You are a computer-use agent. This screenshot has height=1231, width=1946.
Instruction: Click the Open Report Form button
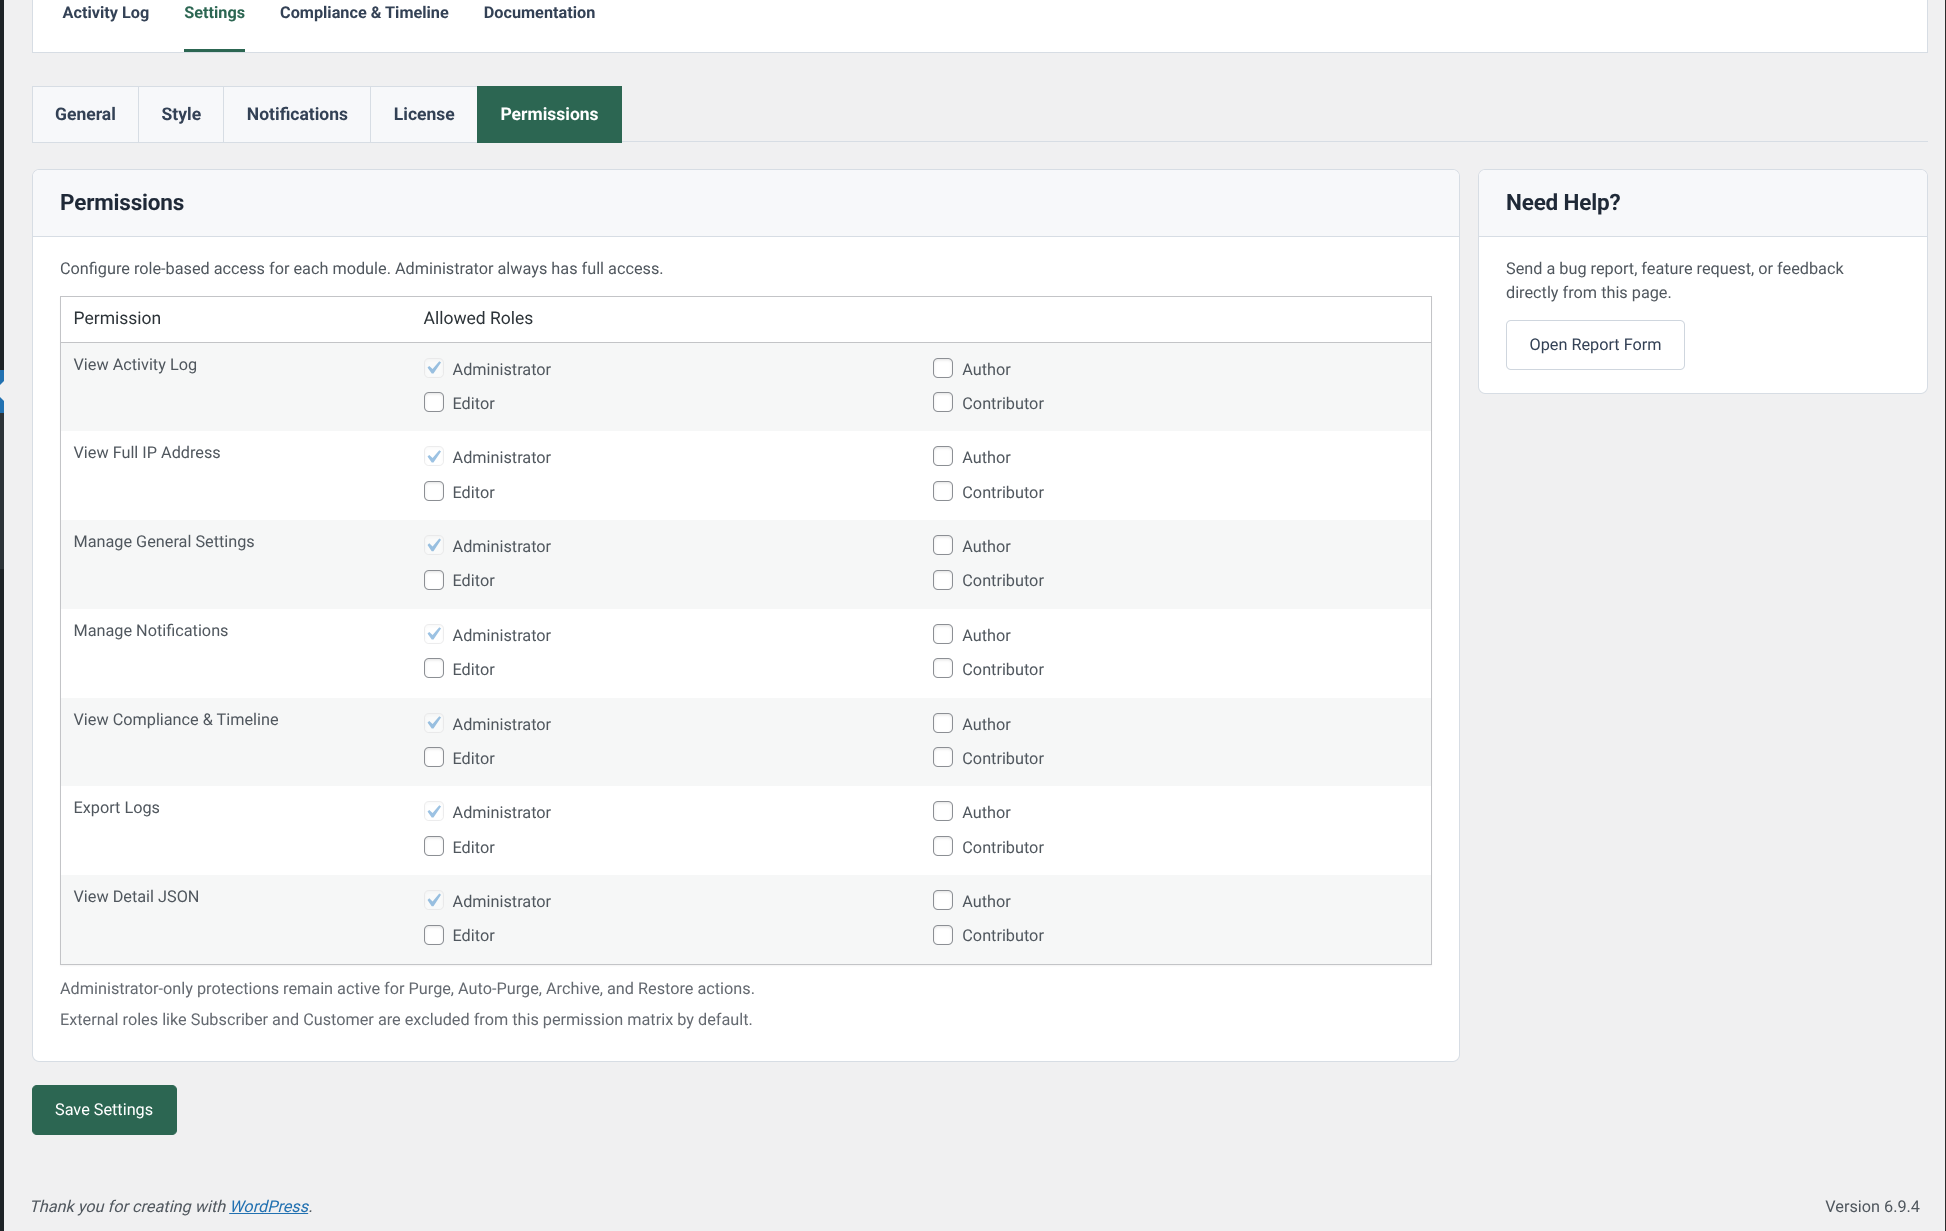[1594, 344]
